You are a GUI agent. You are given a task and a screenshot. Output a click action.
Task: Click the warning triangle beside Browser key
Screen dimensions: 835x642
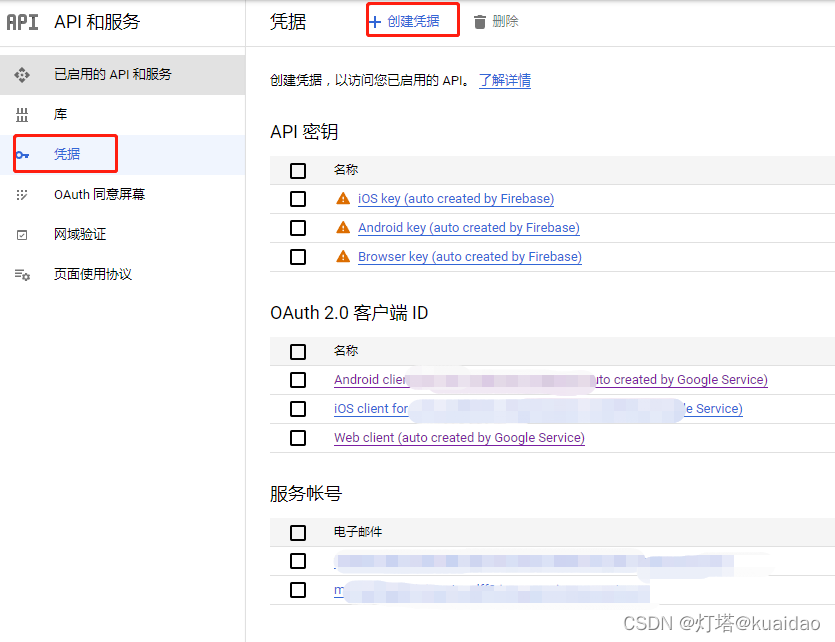tap(343, 256)
